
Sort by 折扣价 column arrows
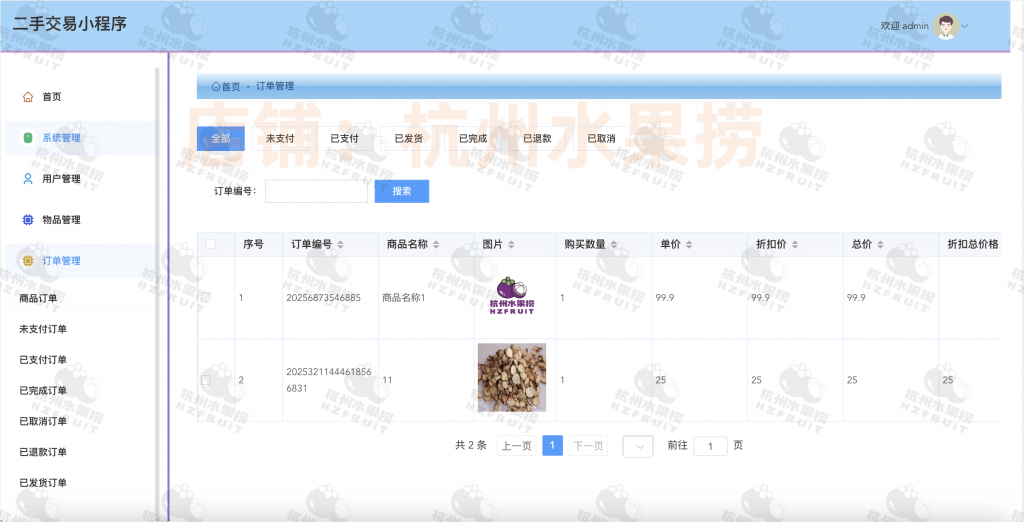(795, 244)
